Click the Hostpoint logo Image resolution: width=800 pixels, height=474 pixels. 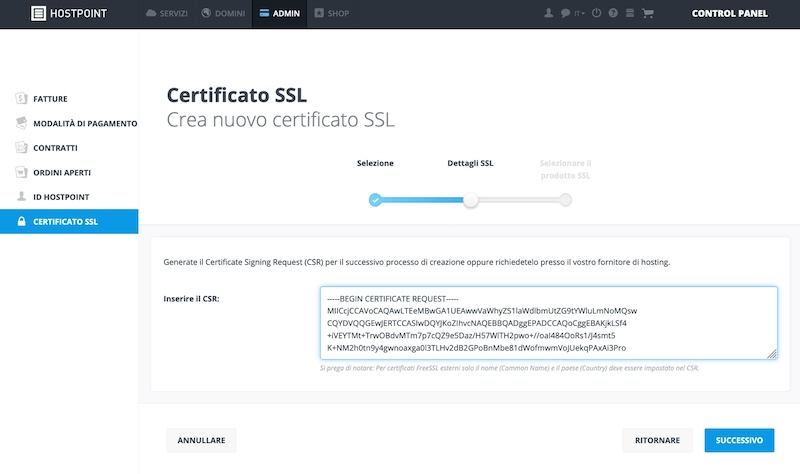(69, 13)
